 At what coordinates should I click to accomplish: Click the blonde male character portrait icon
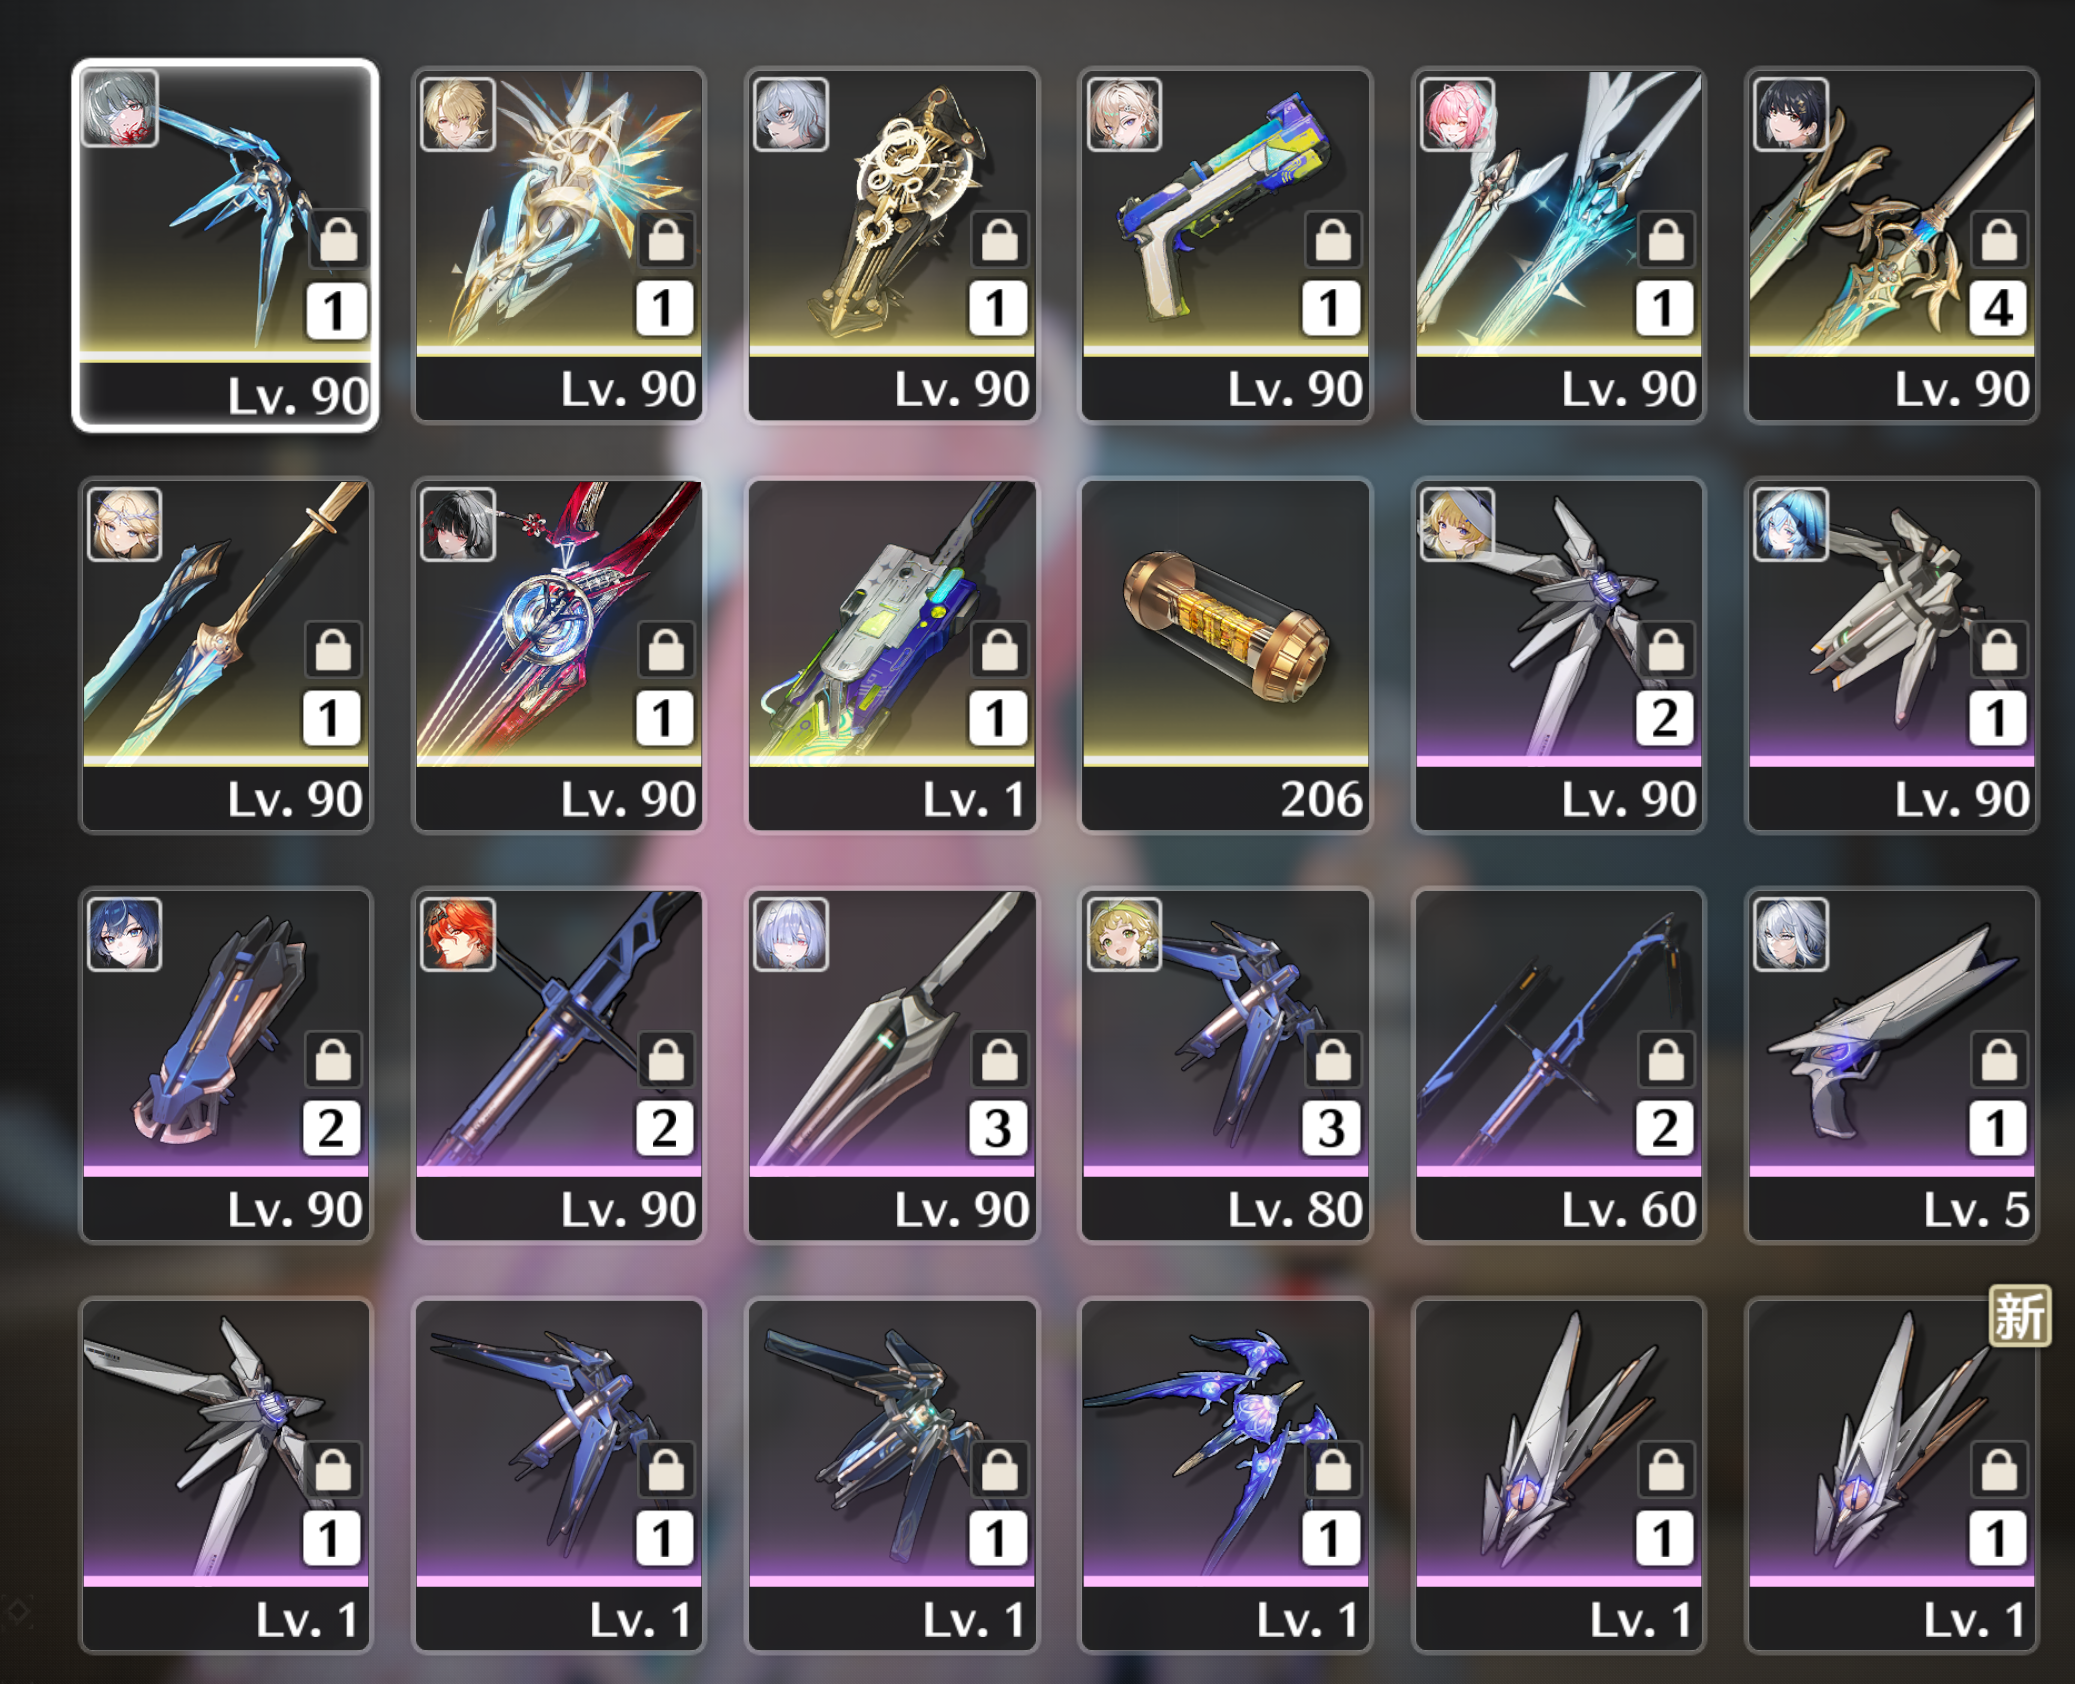tap(458, 114)
